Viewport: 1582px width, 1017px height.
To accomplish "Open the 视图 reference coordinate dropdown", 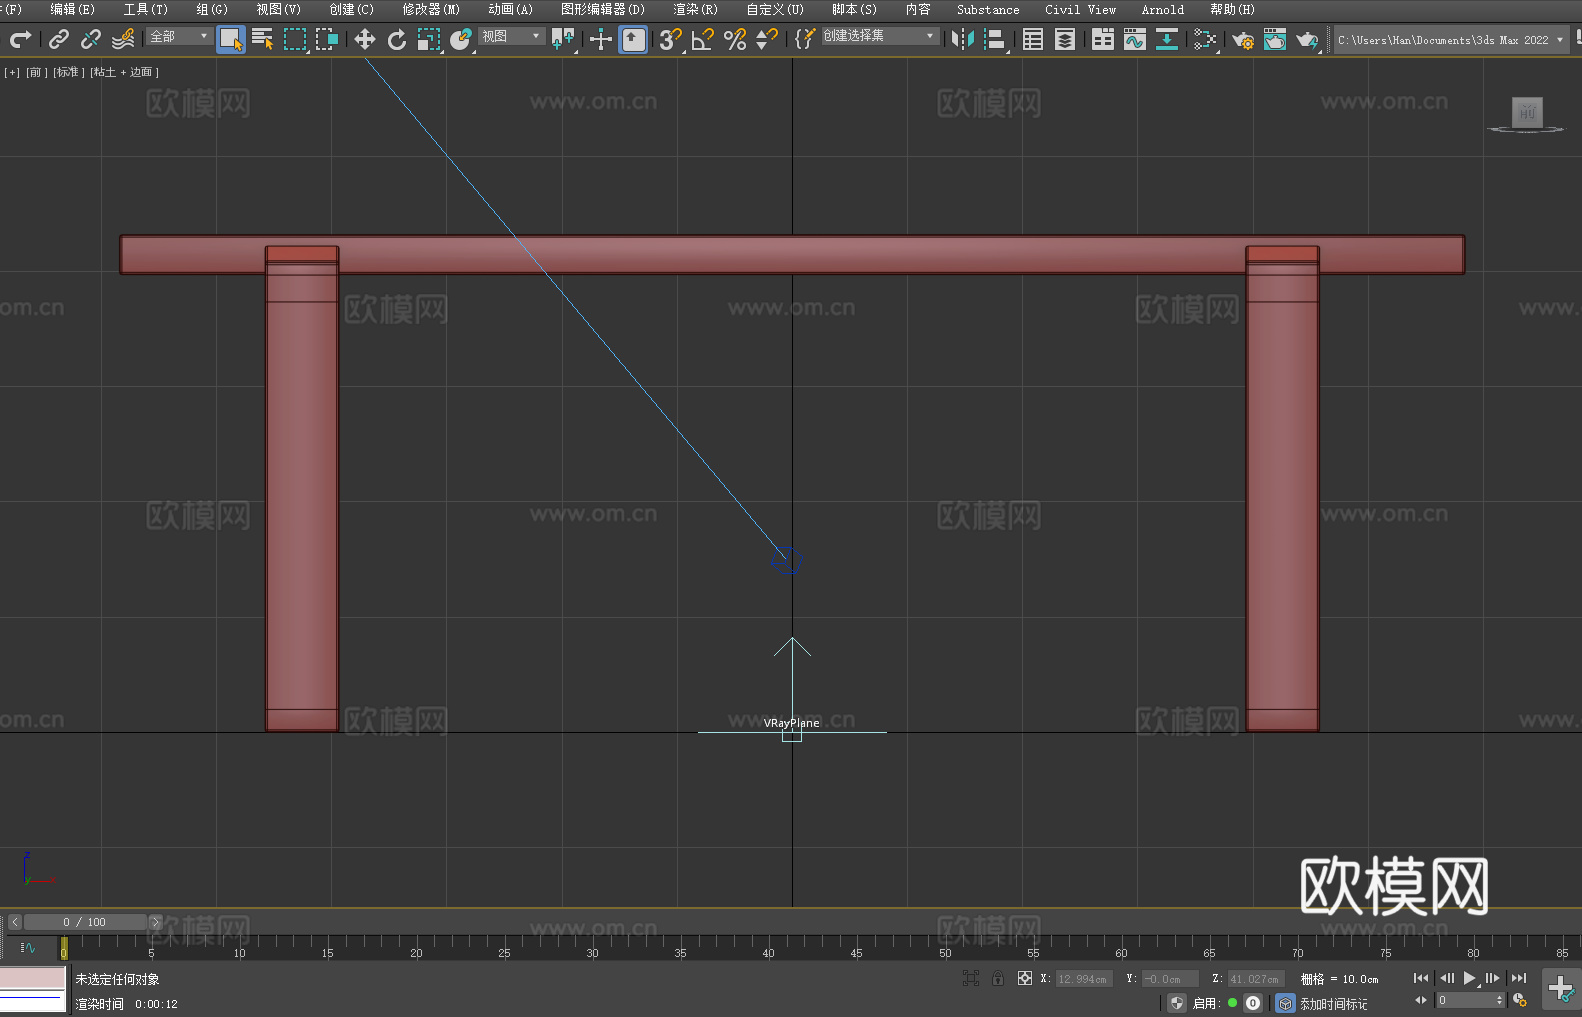I will [511, 36].
